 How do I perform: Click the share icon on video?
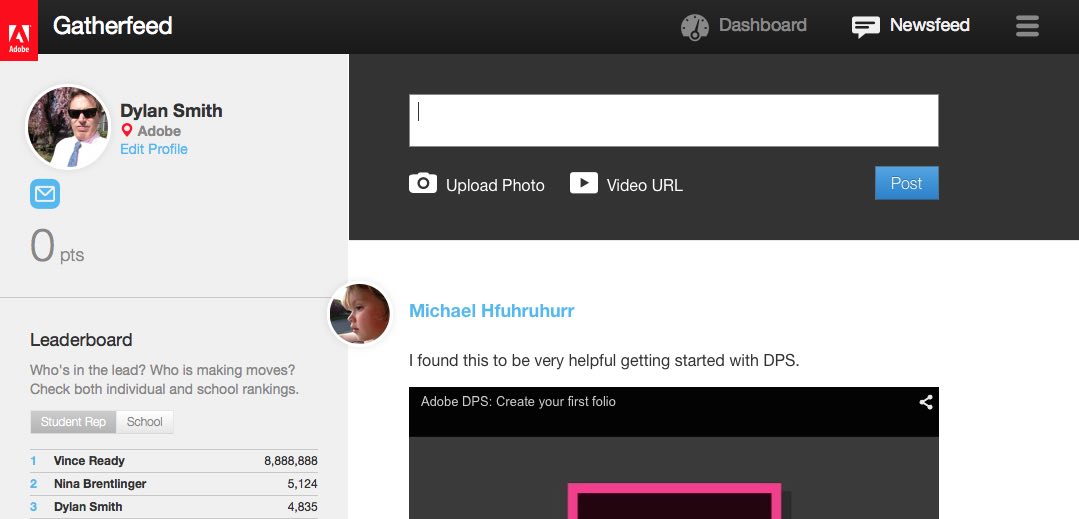926,402
